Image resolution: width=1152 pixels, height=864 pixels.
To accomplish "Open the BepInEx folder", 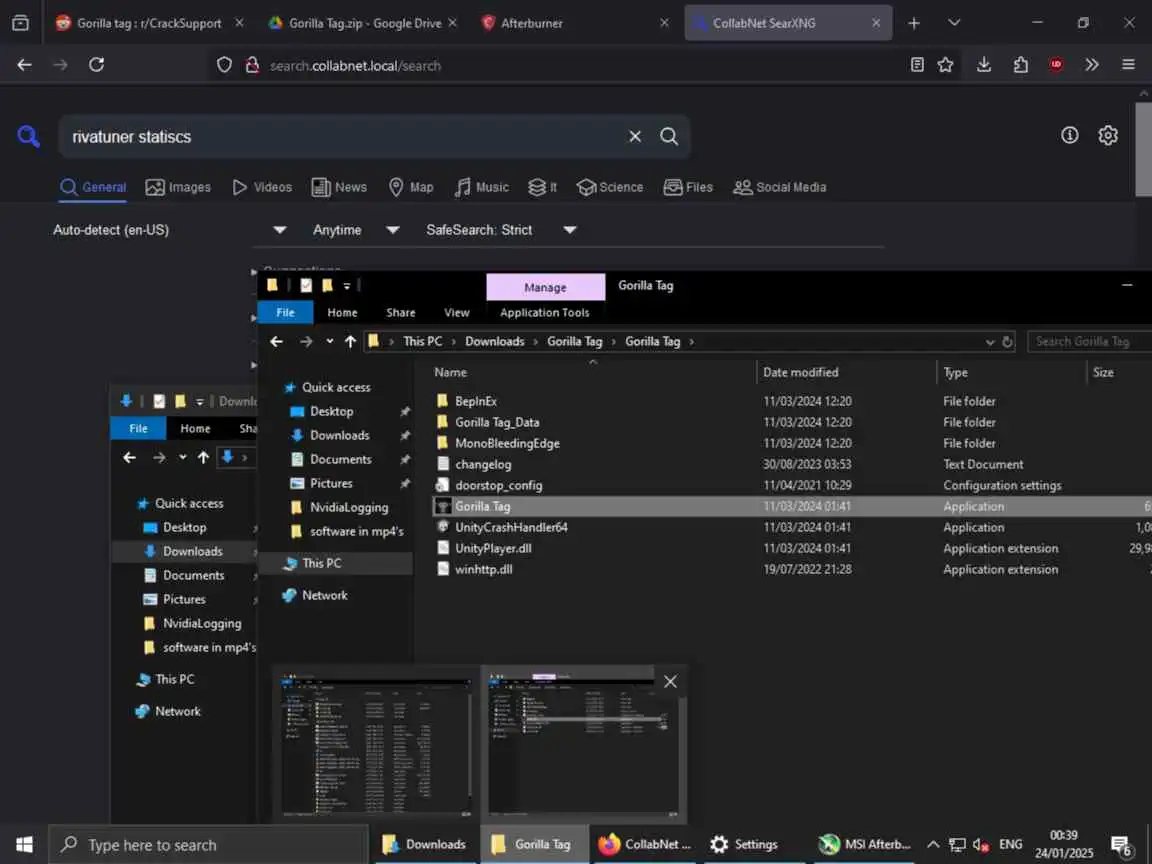I will [475, 401].
